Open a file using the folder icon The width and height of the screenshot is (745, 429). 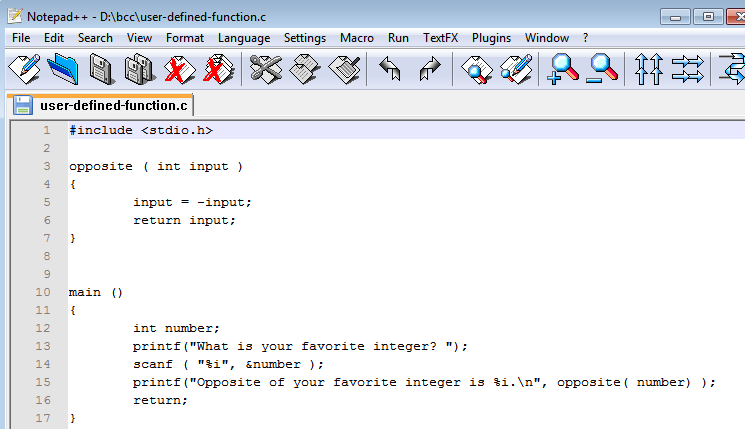coord(63,69)
